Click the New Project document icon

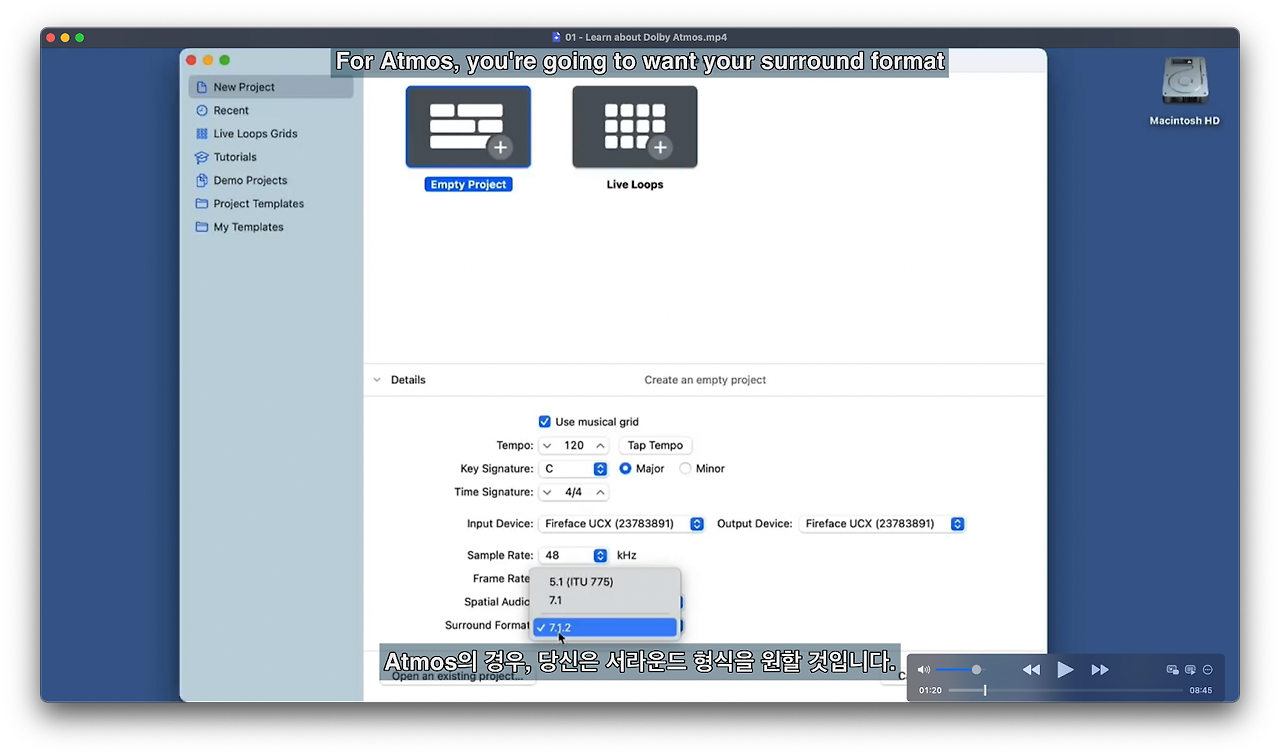click(202, 87)
